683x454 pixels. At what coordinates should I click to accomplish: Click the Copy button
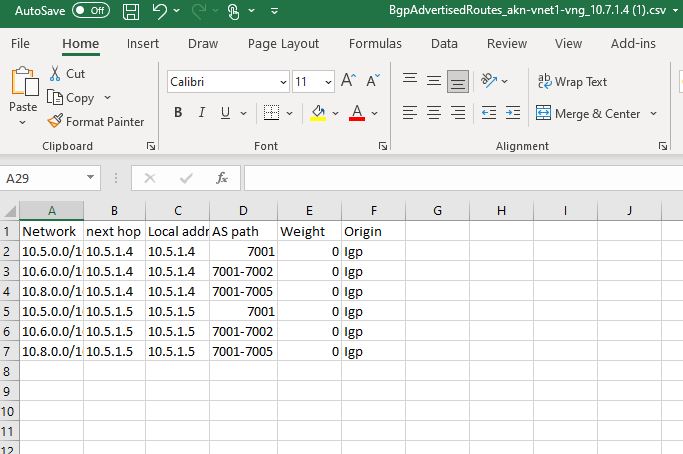(x=71, y=98)
